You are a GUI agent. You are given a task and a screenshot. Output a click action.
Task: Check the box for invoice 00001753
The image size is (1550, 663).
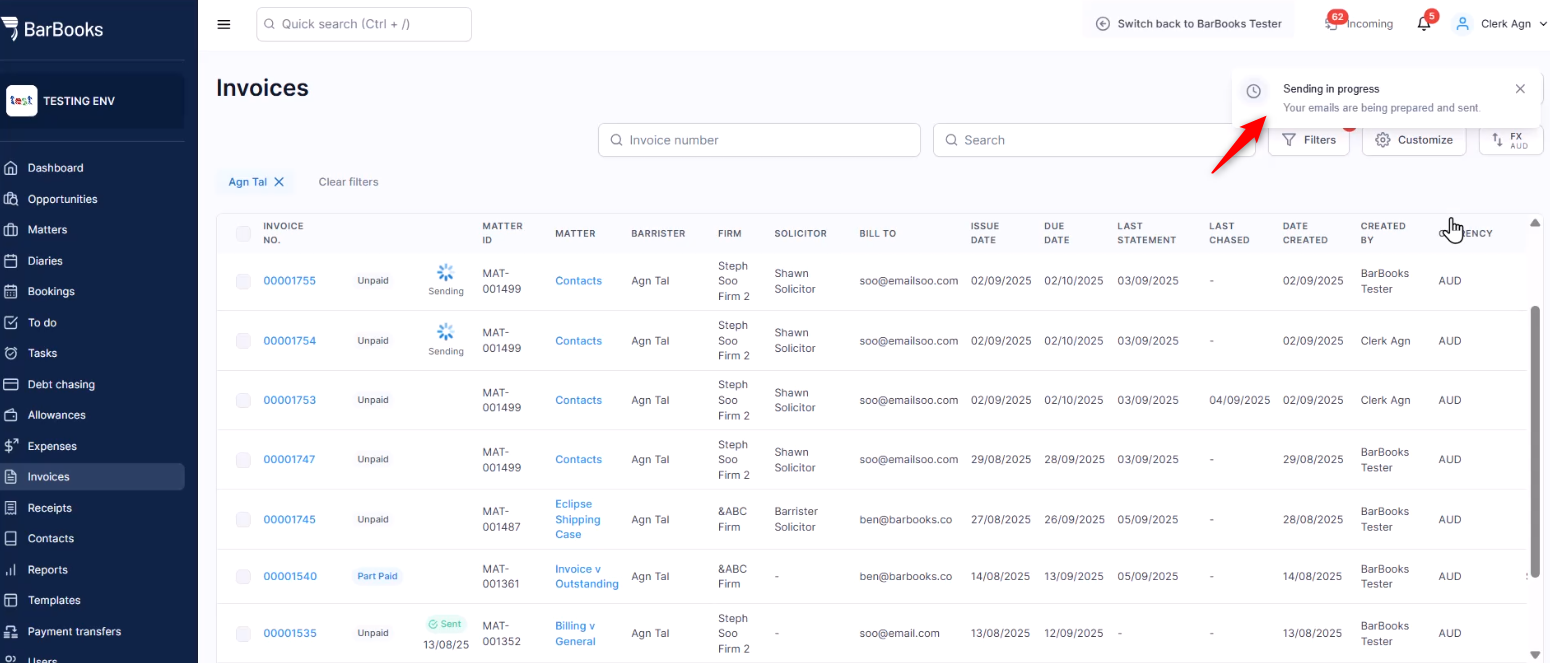(244, 400)
